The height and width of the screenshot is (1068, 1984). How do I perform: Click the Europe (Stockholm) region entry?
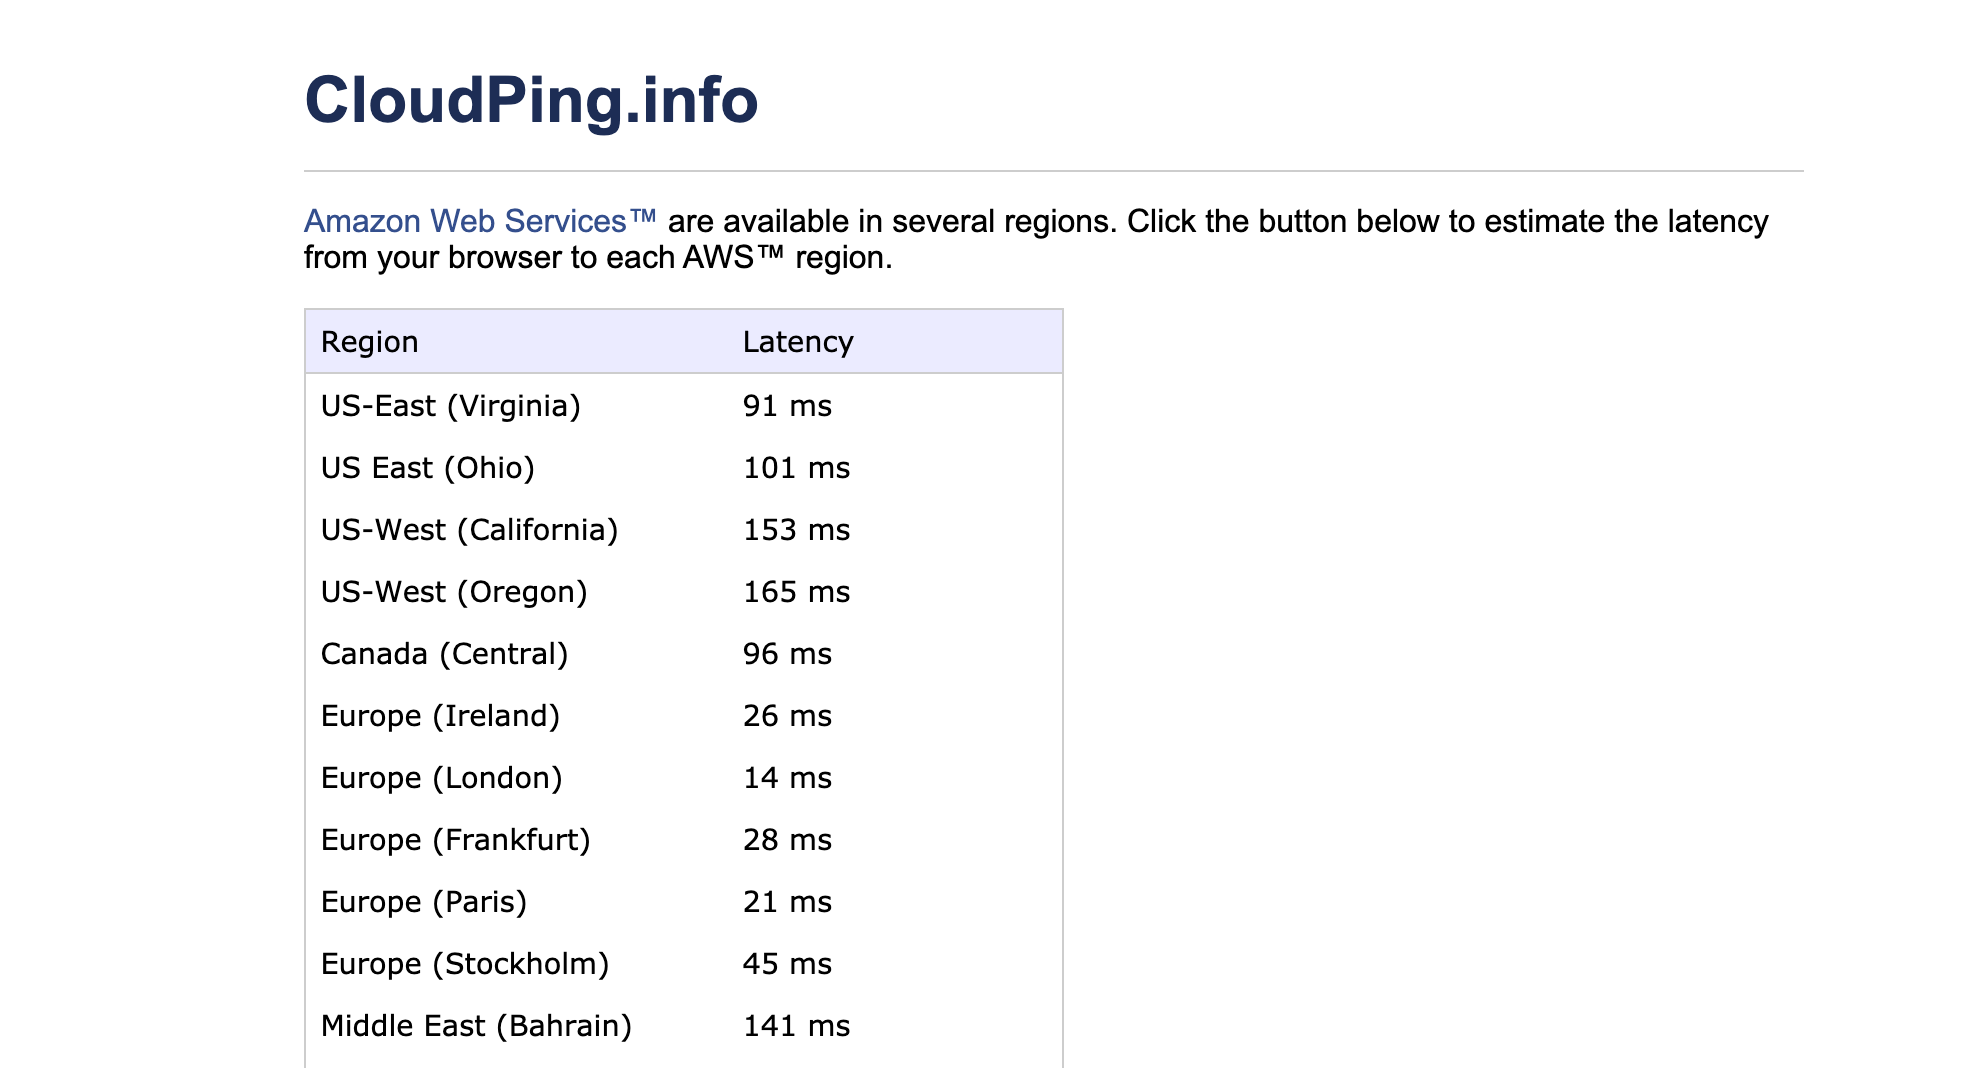(464, 963)
